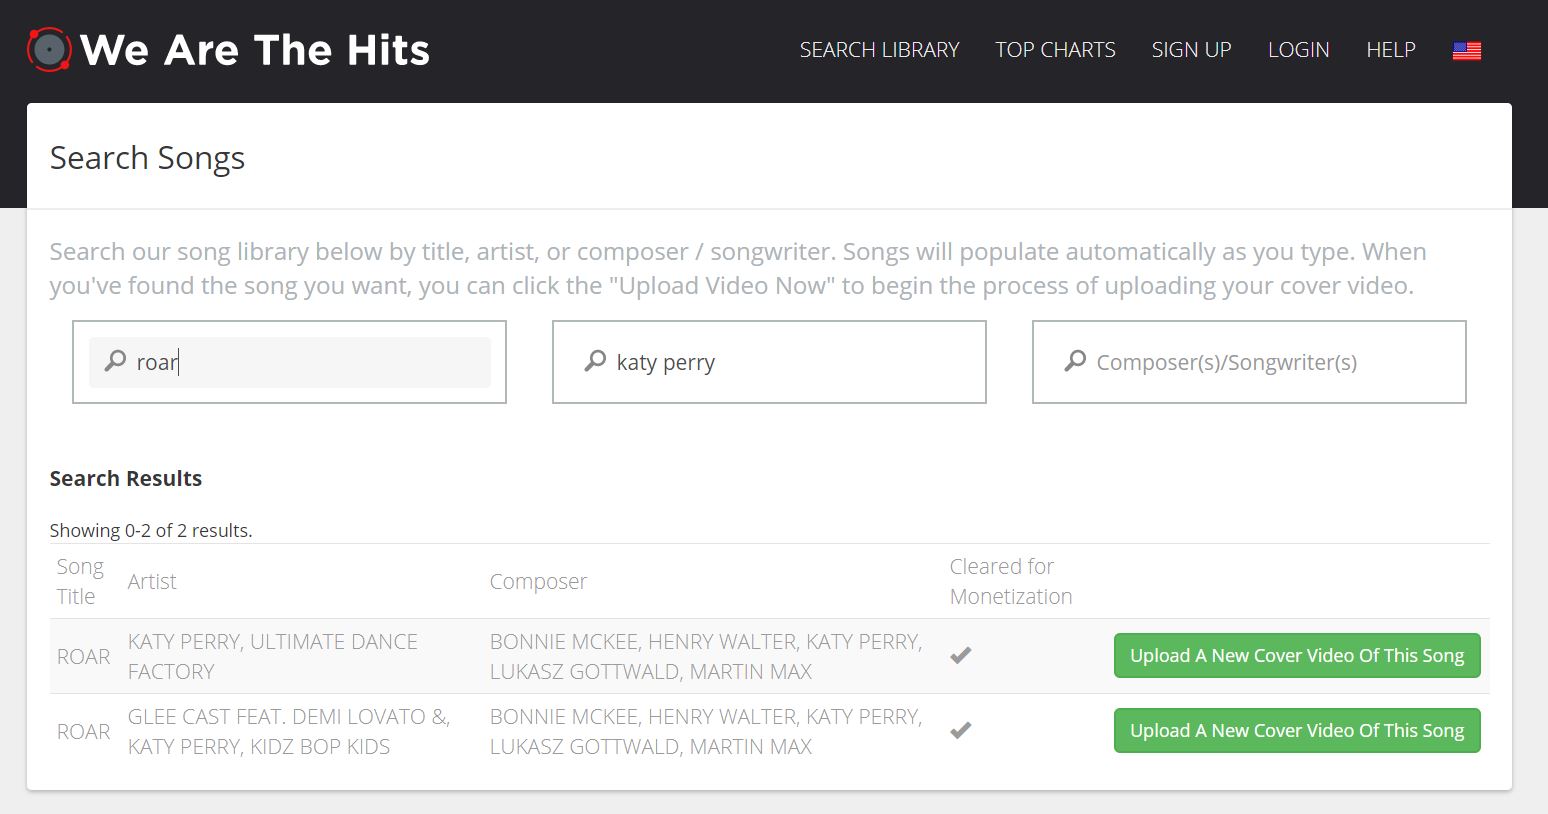The width and height of the screenshot is (1548, 814).
Task: Focus the Composer(s)/Songwriter(s) search field
Action: tap(1249, 362)
